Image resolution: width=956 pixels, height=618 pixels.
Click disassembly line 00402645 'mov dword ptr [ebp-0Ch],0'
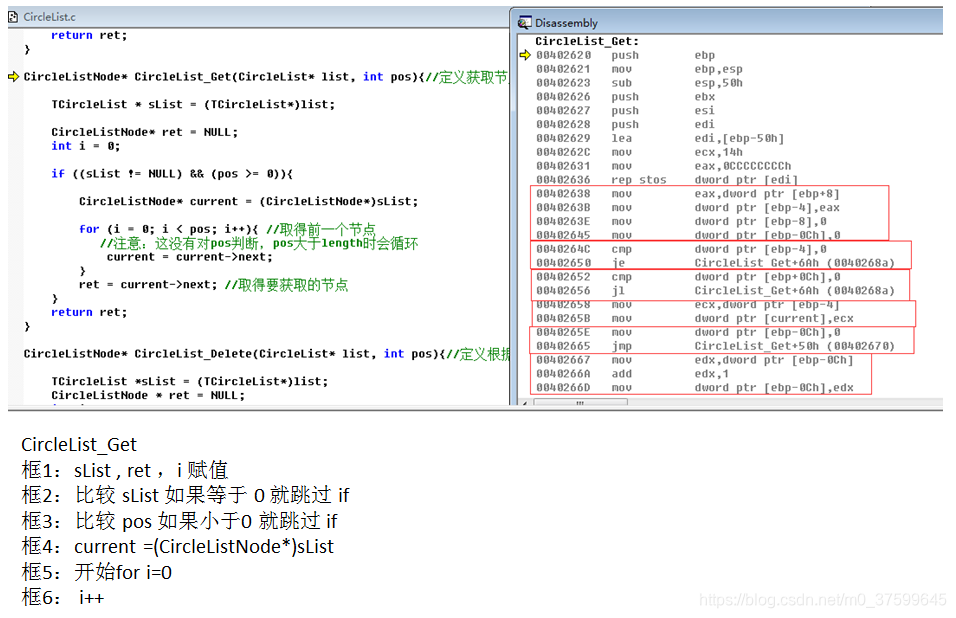pos(688,235)
